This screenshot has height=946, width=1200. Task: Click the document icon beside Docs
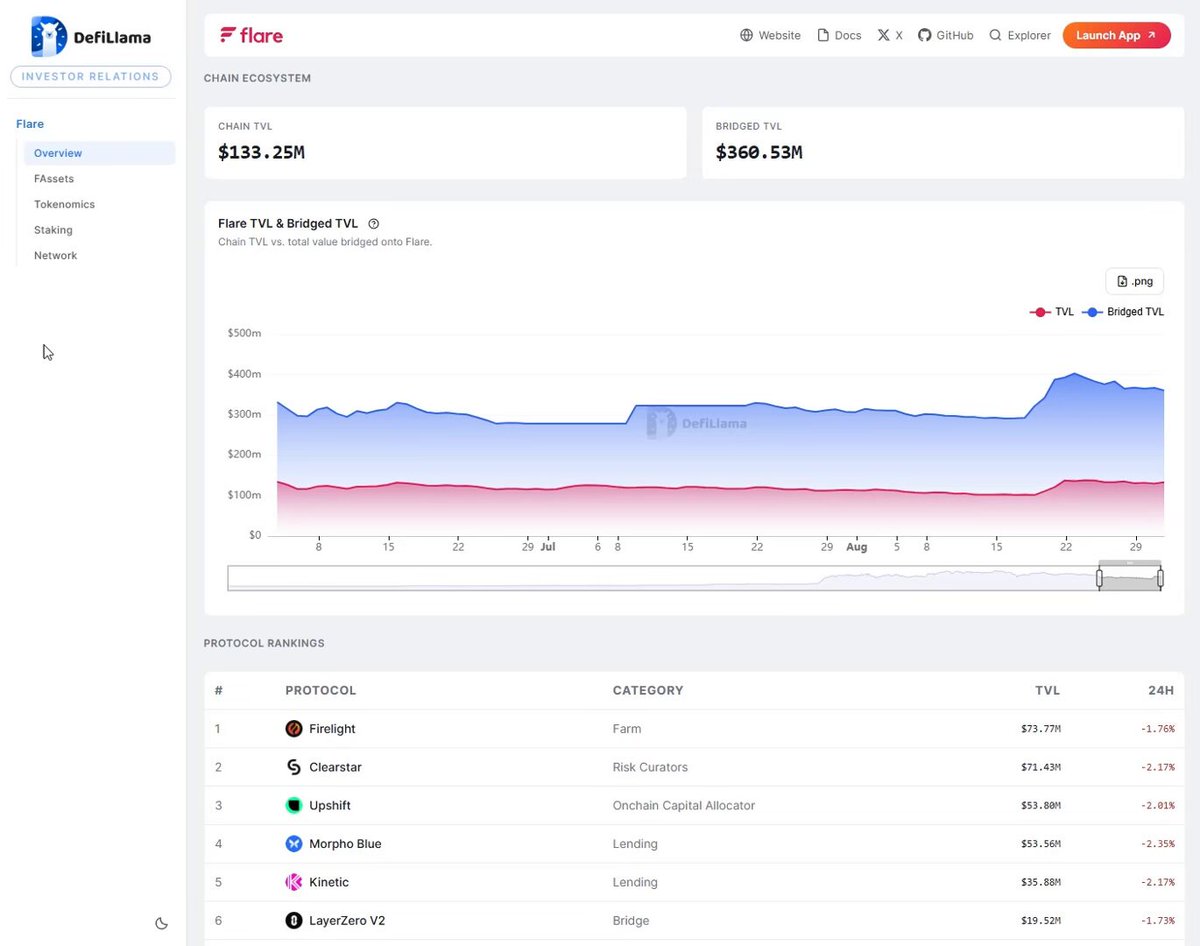coord(823,35)
